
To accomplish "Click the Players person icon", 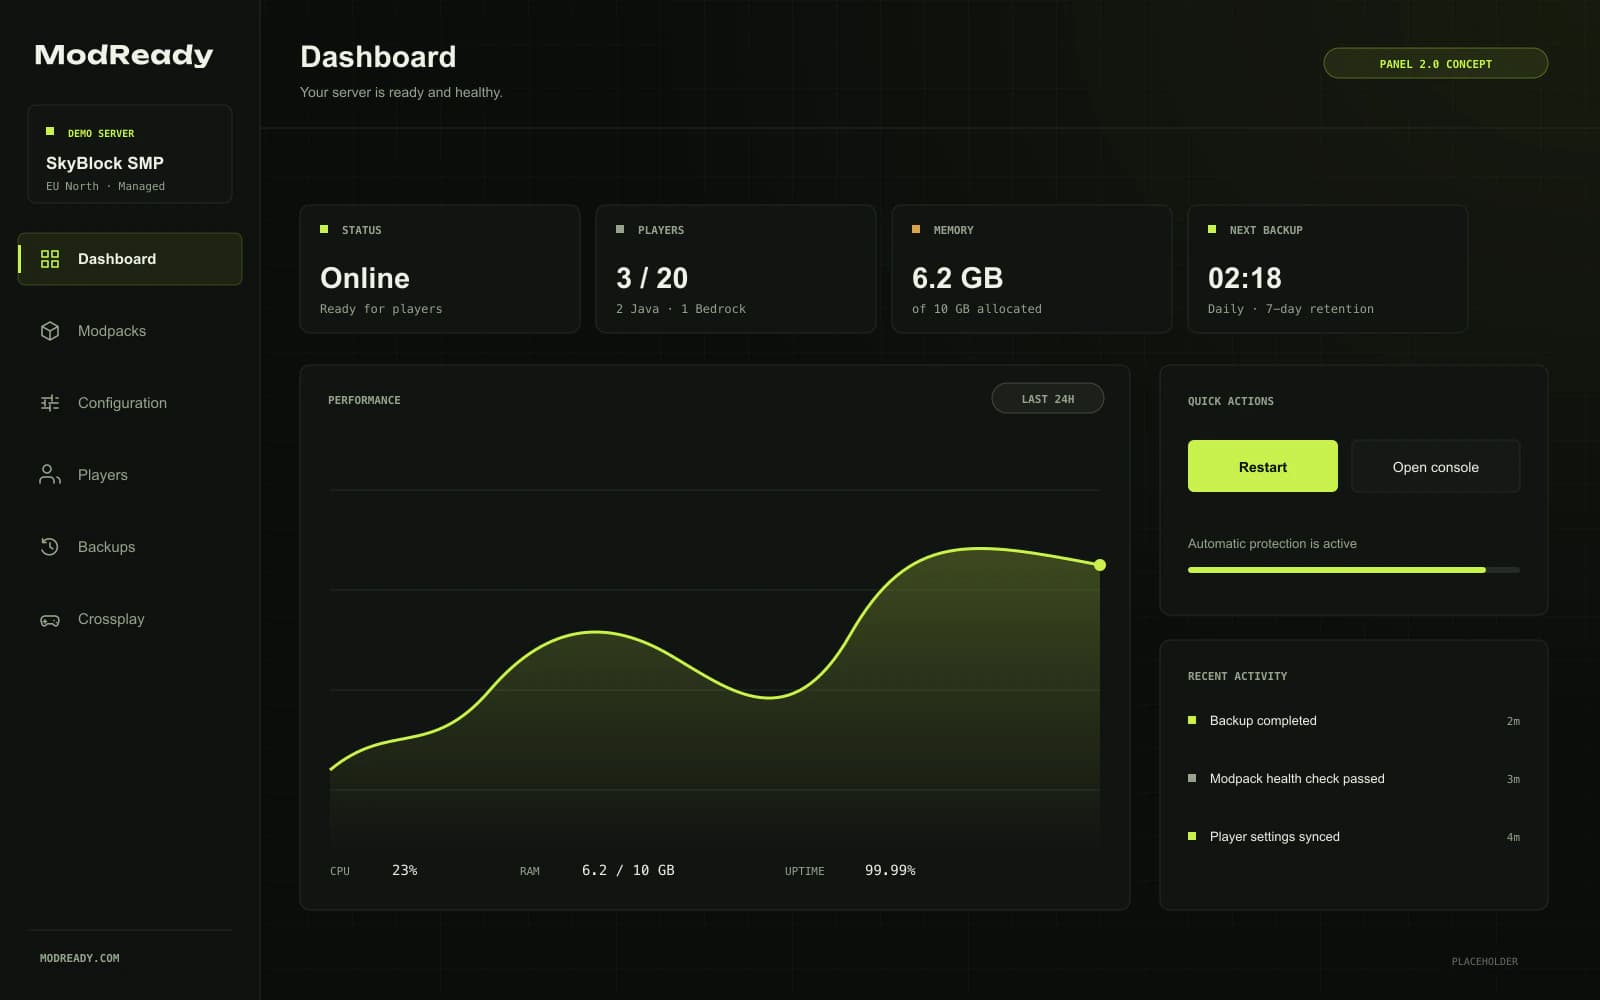I will pos(50,475).
